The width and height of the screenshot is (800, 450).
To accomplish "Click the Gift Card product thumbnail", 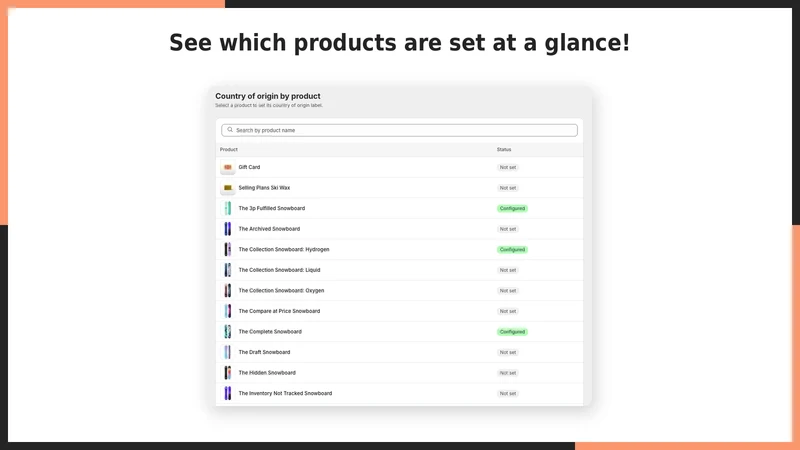I will coord(228,167).
